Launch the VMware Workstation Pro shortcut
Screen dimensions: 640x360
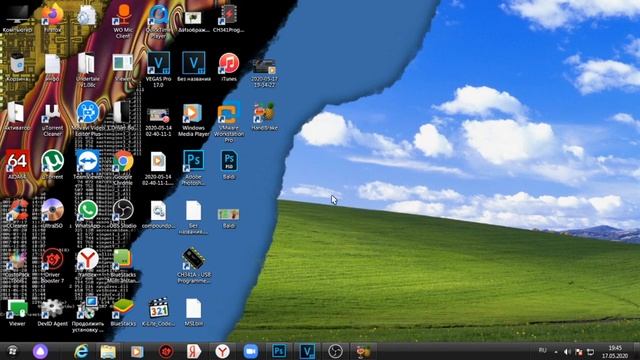(x=229, y=122)
